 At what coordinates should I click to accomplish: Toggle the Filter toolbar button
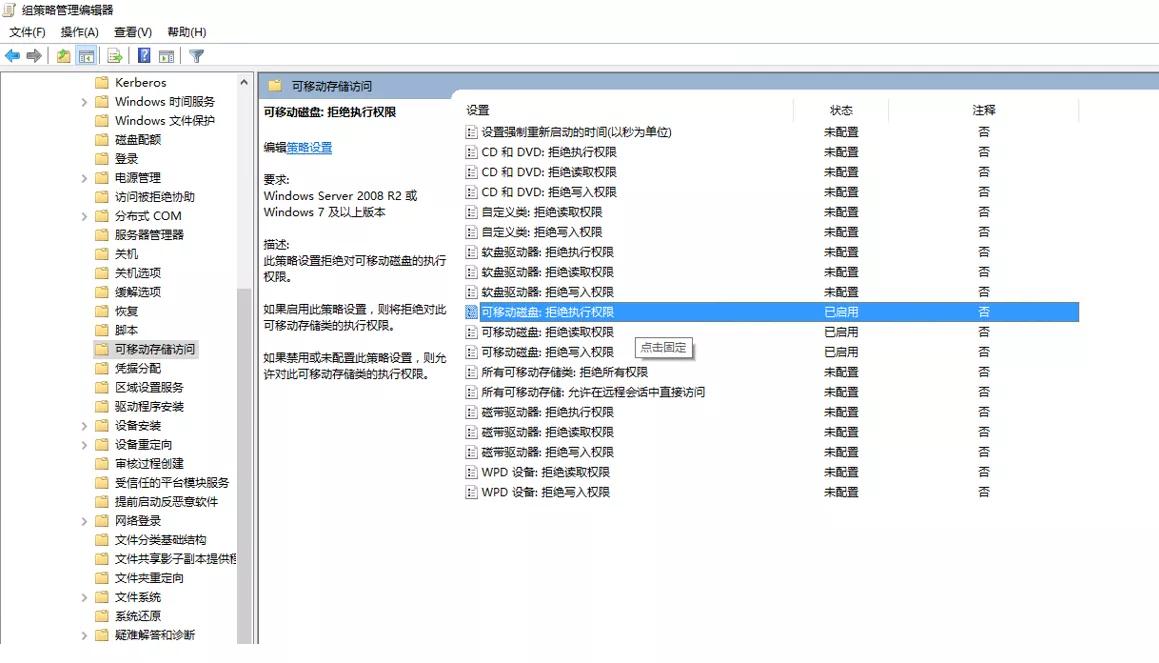click(x=197, y=56)
